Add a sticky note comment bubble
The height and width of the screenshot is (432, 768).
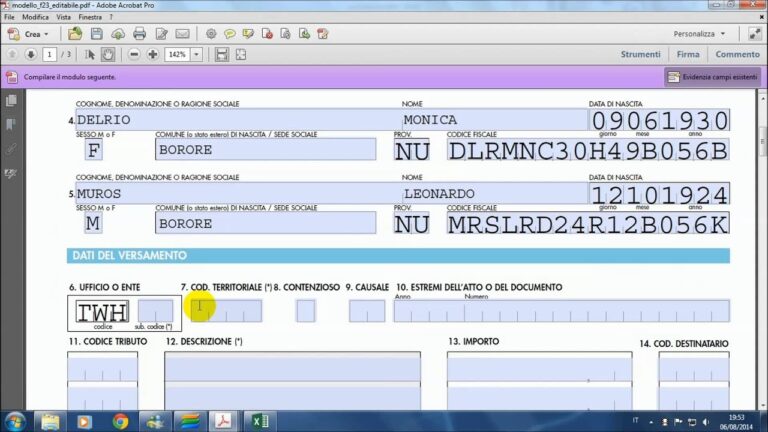point(229,34)
